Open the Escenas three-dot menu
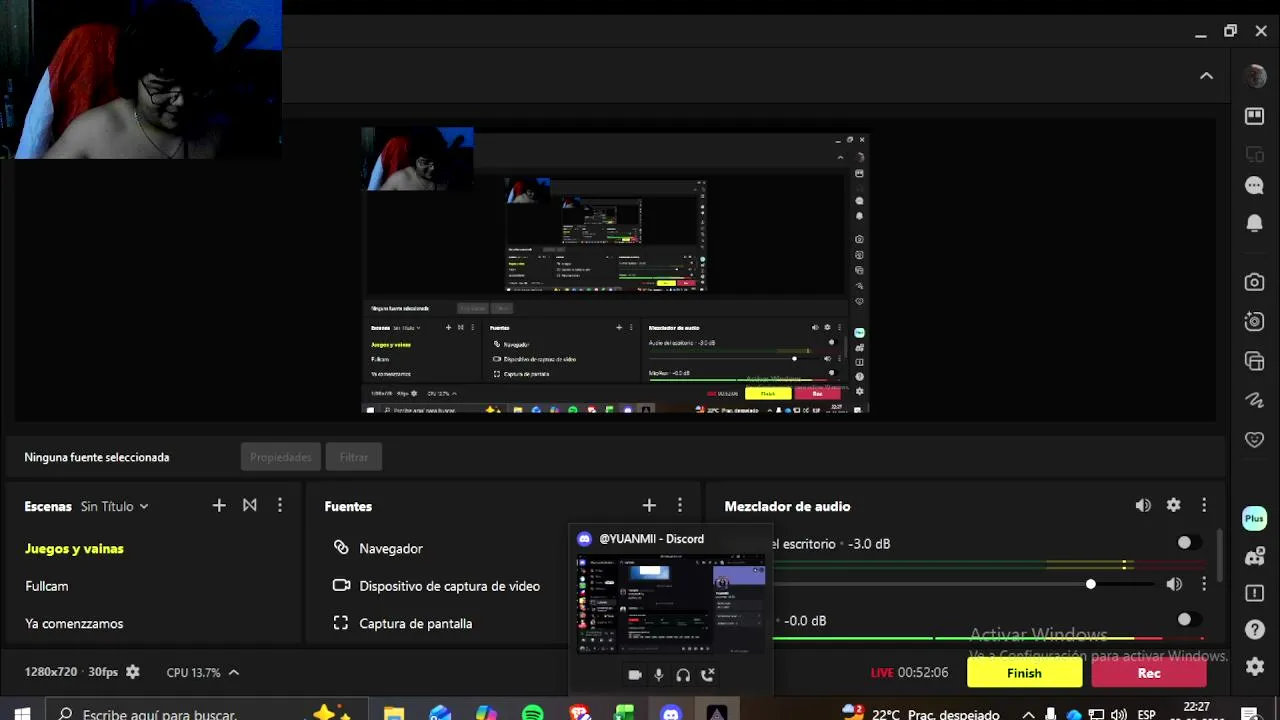 coord(280,506)
